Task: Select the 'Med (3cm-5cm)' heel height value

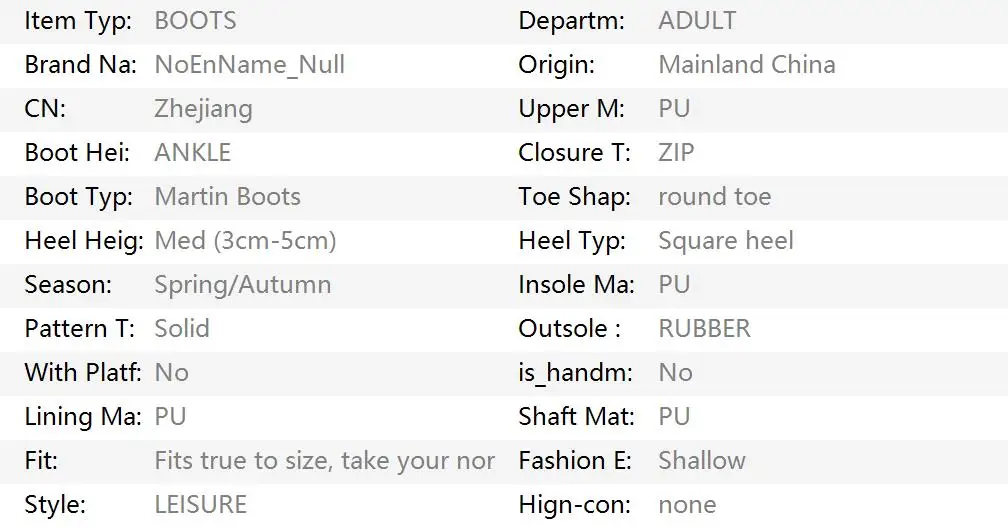Action: (245, 241)
